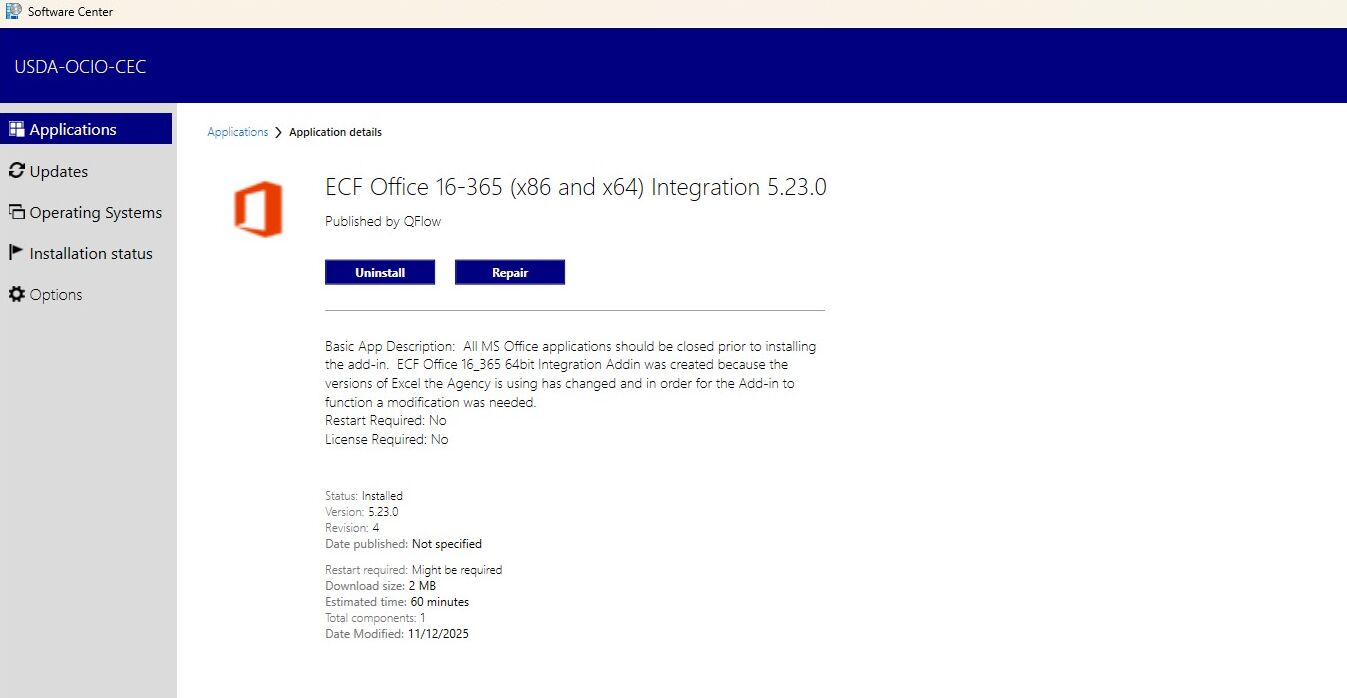Viewport: 1347px width, 698px height.
Task: Click Date Modified: 11/12/2025
Action: [x=397, y=634]
